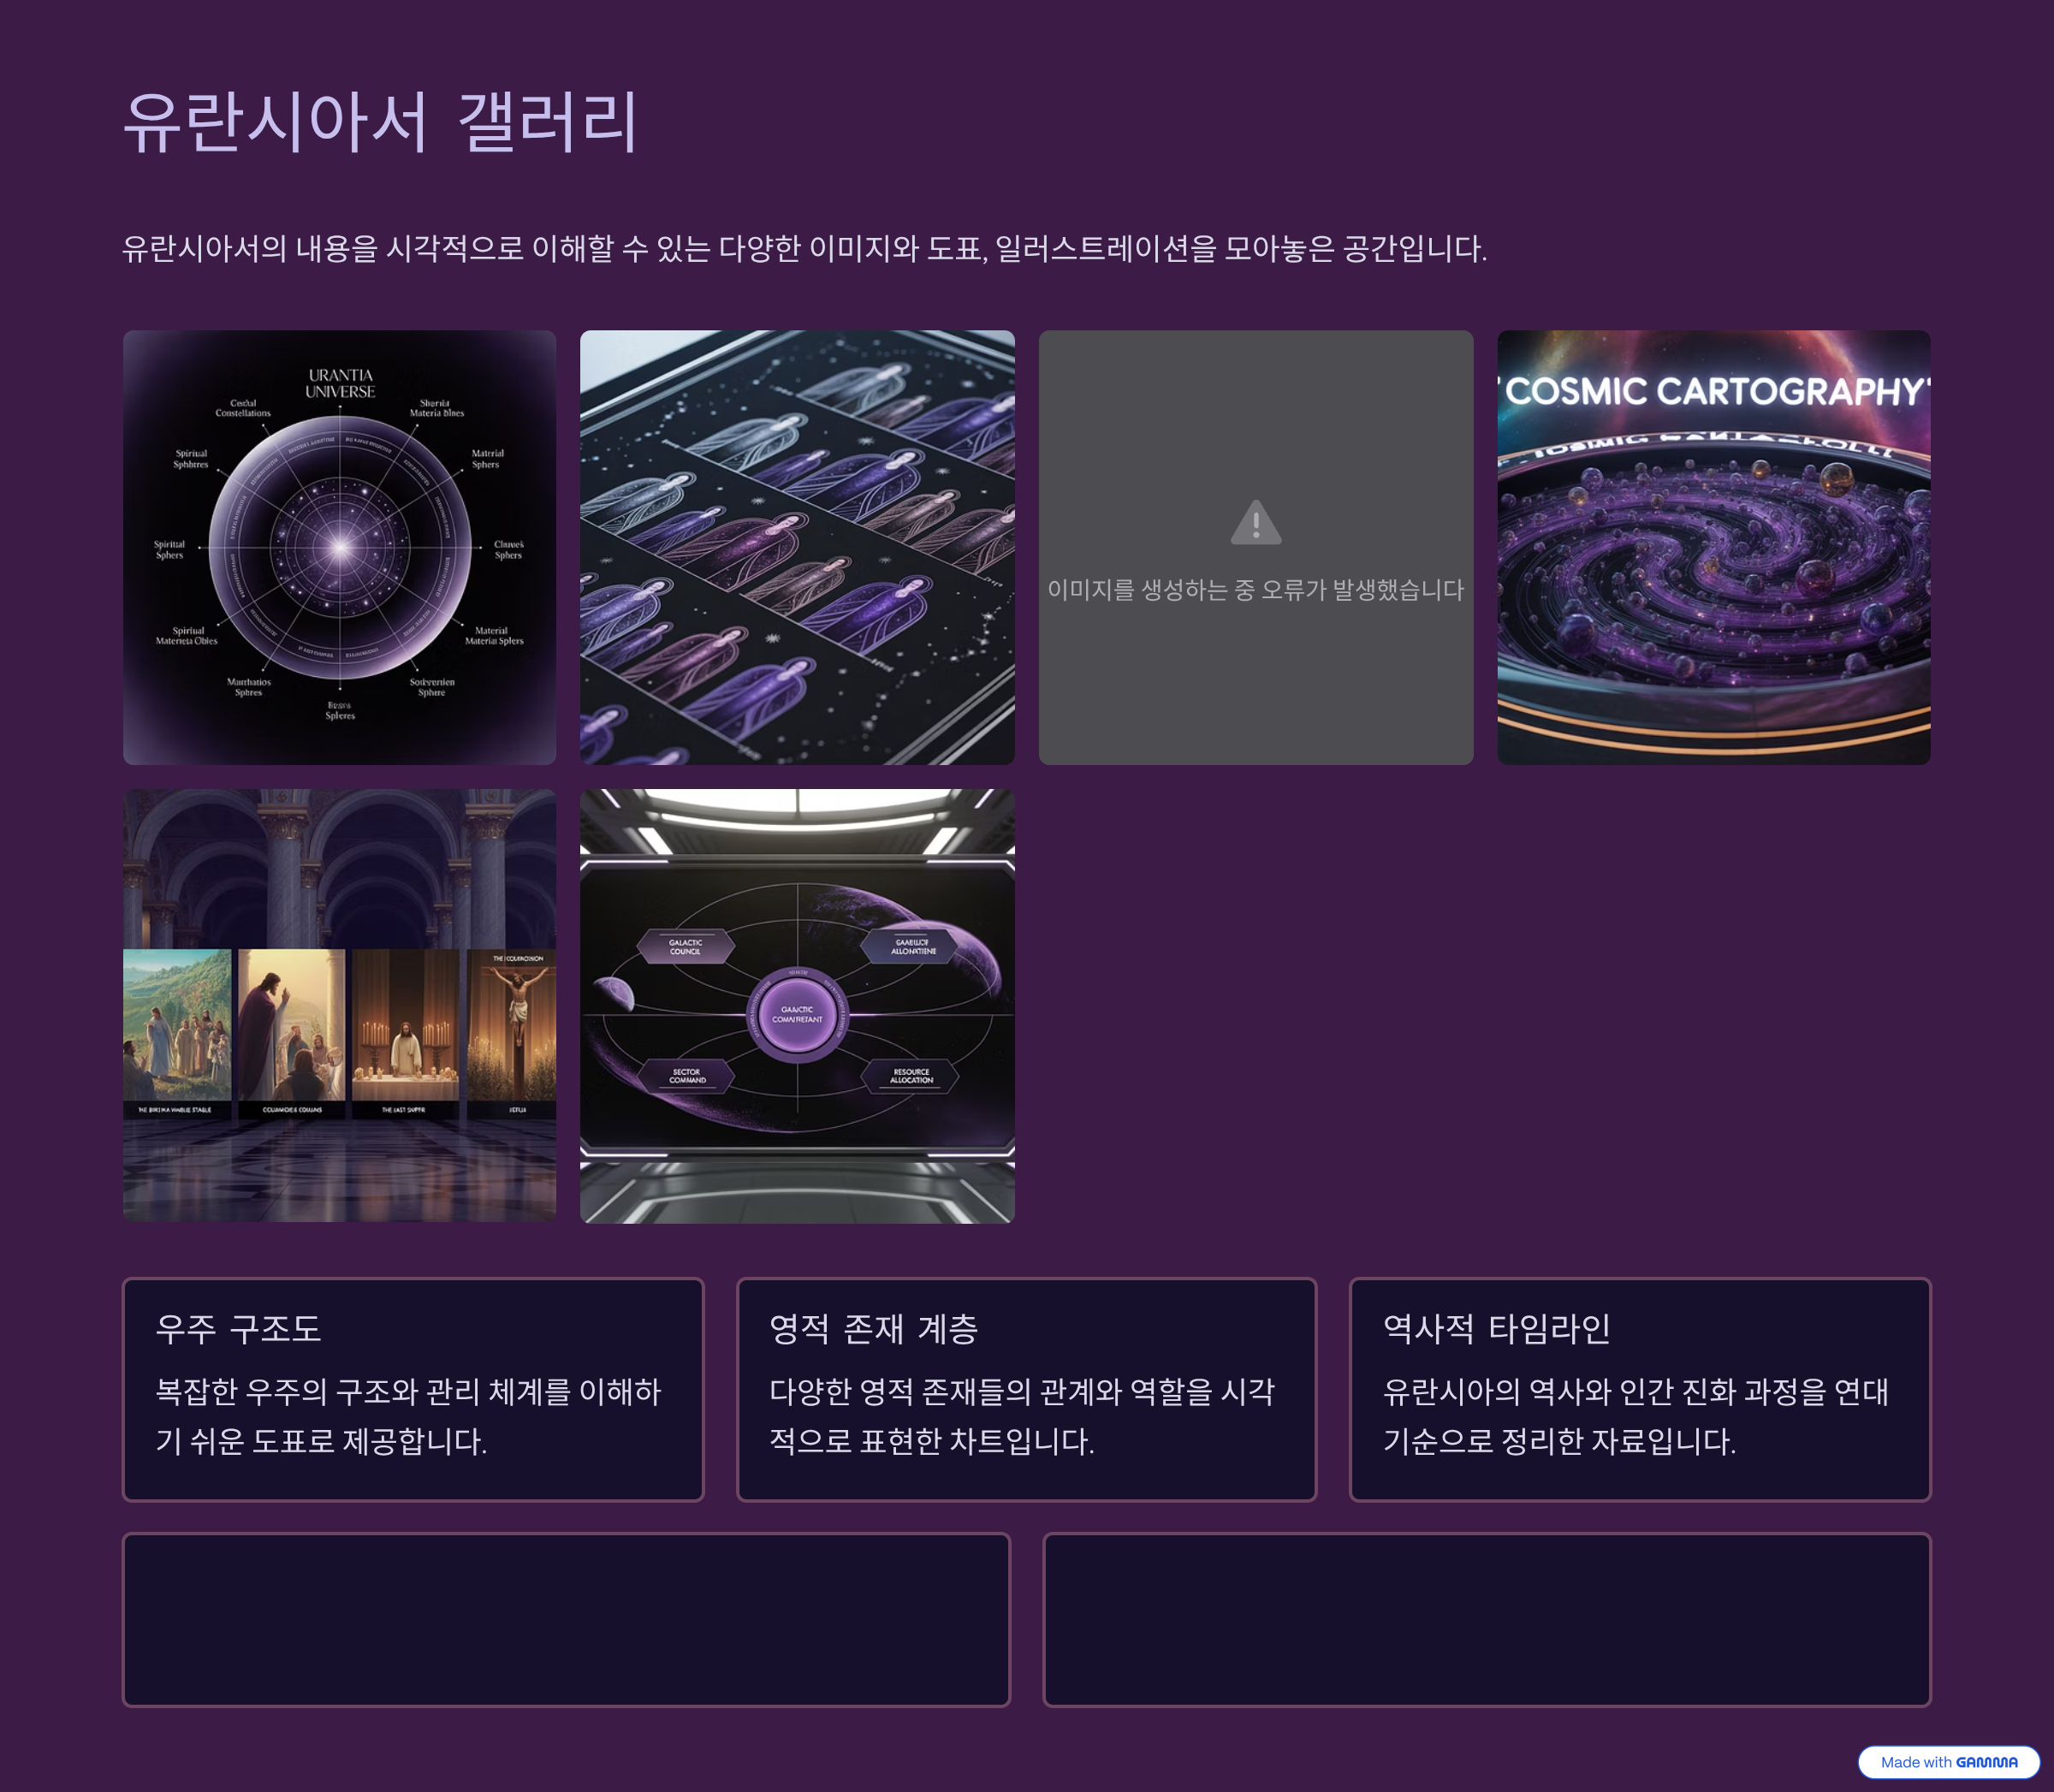Click the image error message text
Viewport: 2054px width, 1792px height.
pyautogui.click(x=1255, y=590)
